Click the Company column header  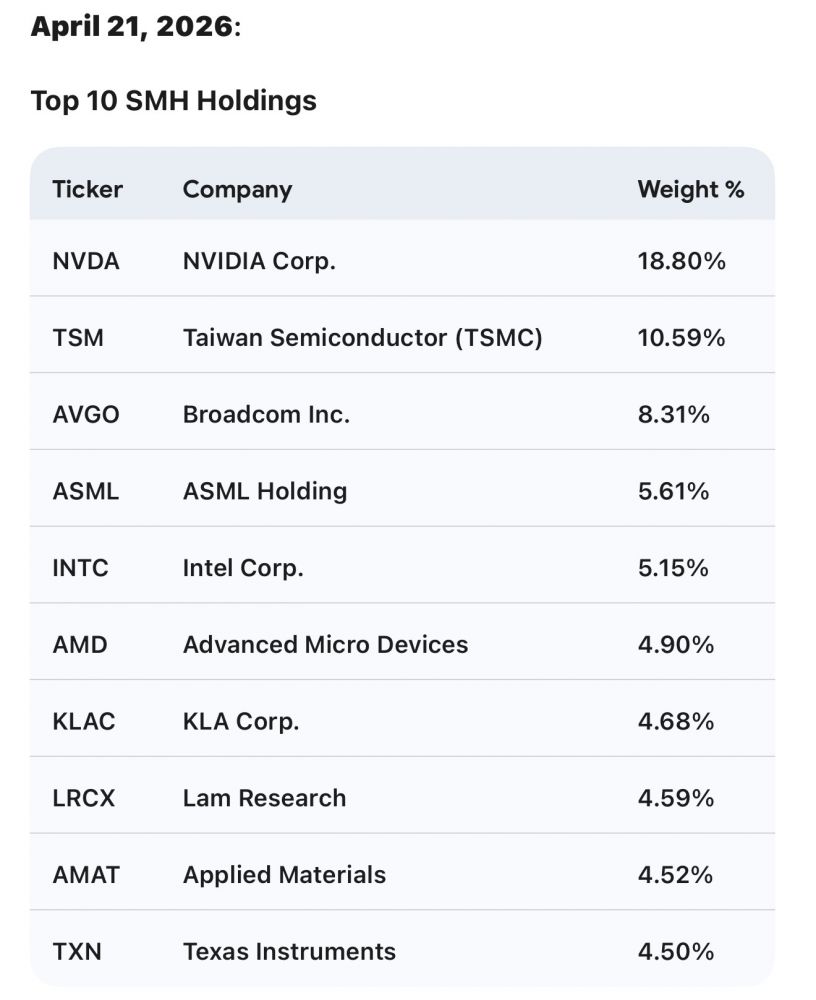(x=237, y=190)
